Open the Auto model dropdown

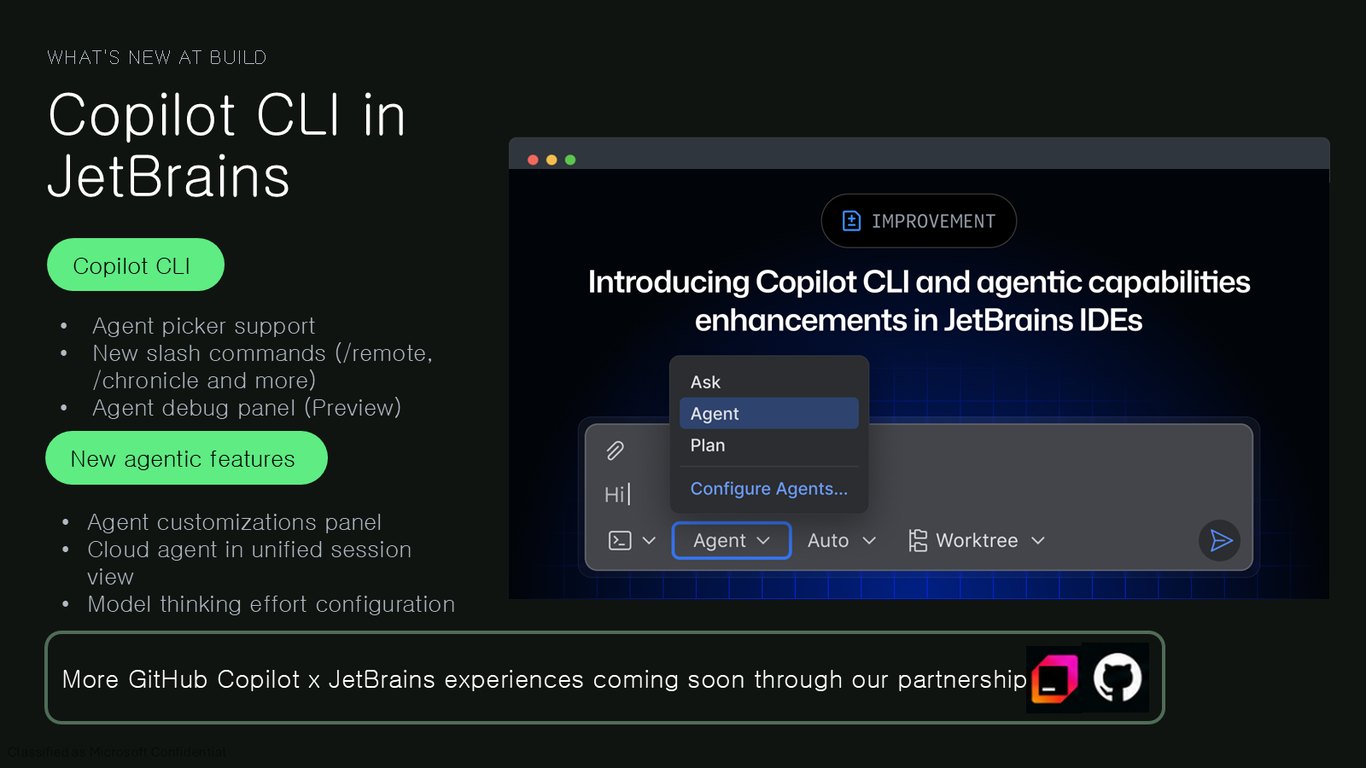point(842,540)
